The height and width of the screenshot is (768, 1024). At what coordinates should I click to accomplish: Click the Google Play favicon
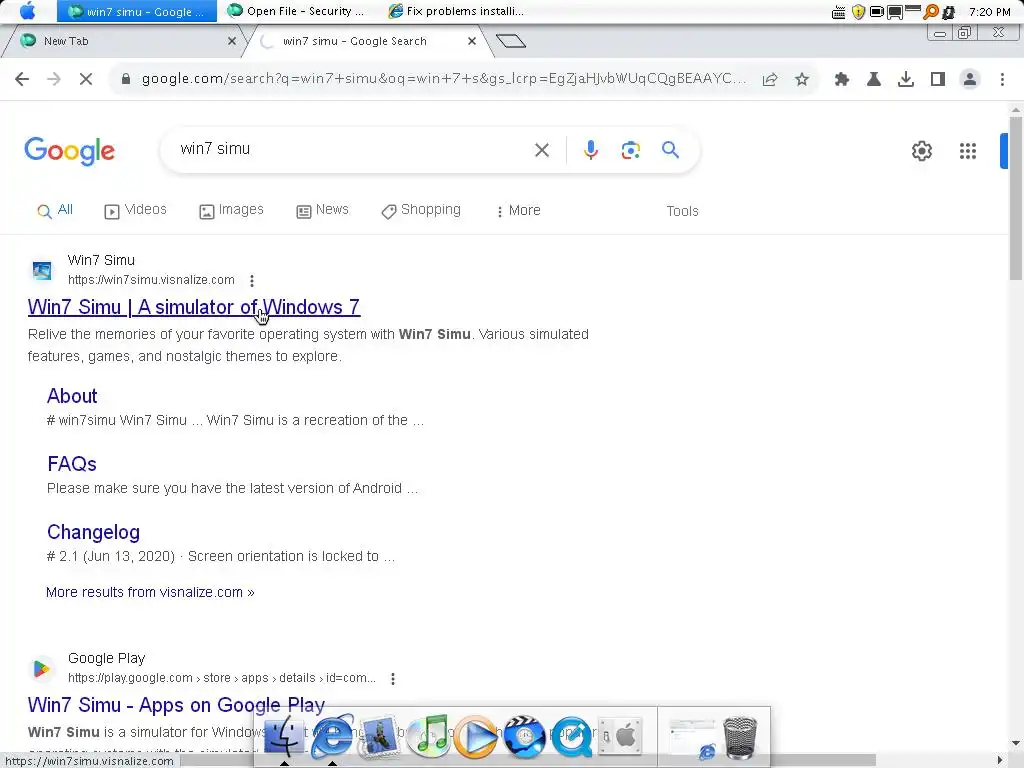coord(42,668)
